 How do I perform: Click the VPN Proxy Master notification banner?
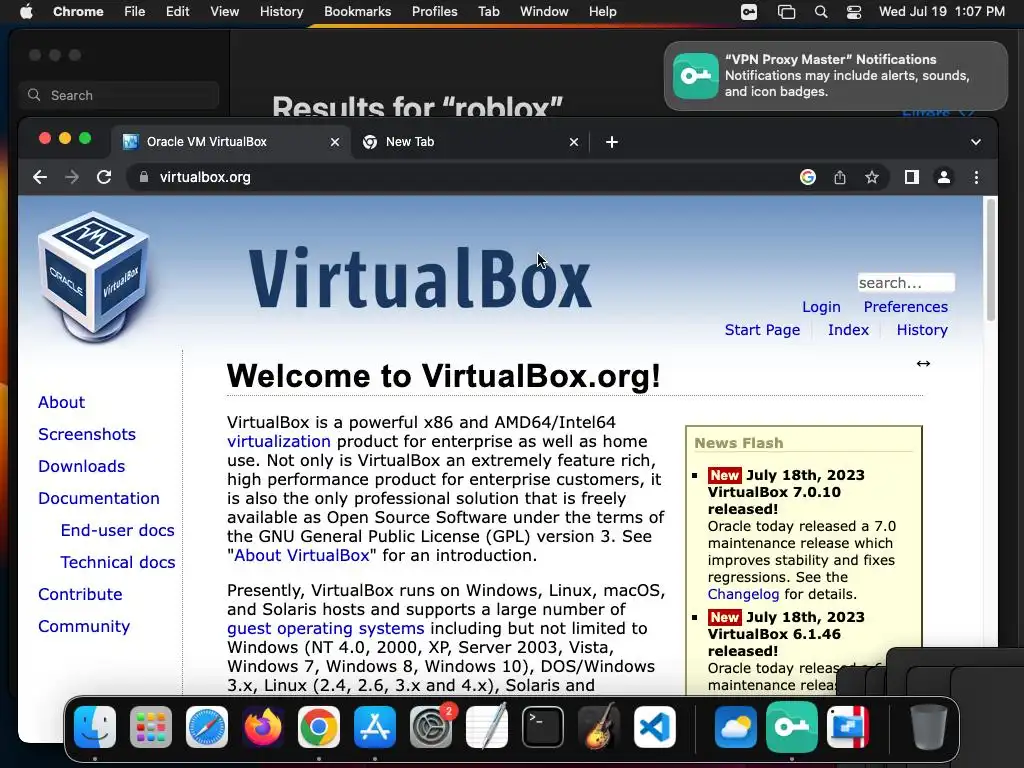click(835, 76)
